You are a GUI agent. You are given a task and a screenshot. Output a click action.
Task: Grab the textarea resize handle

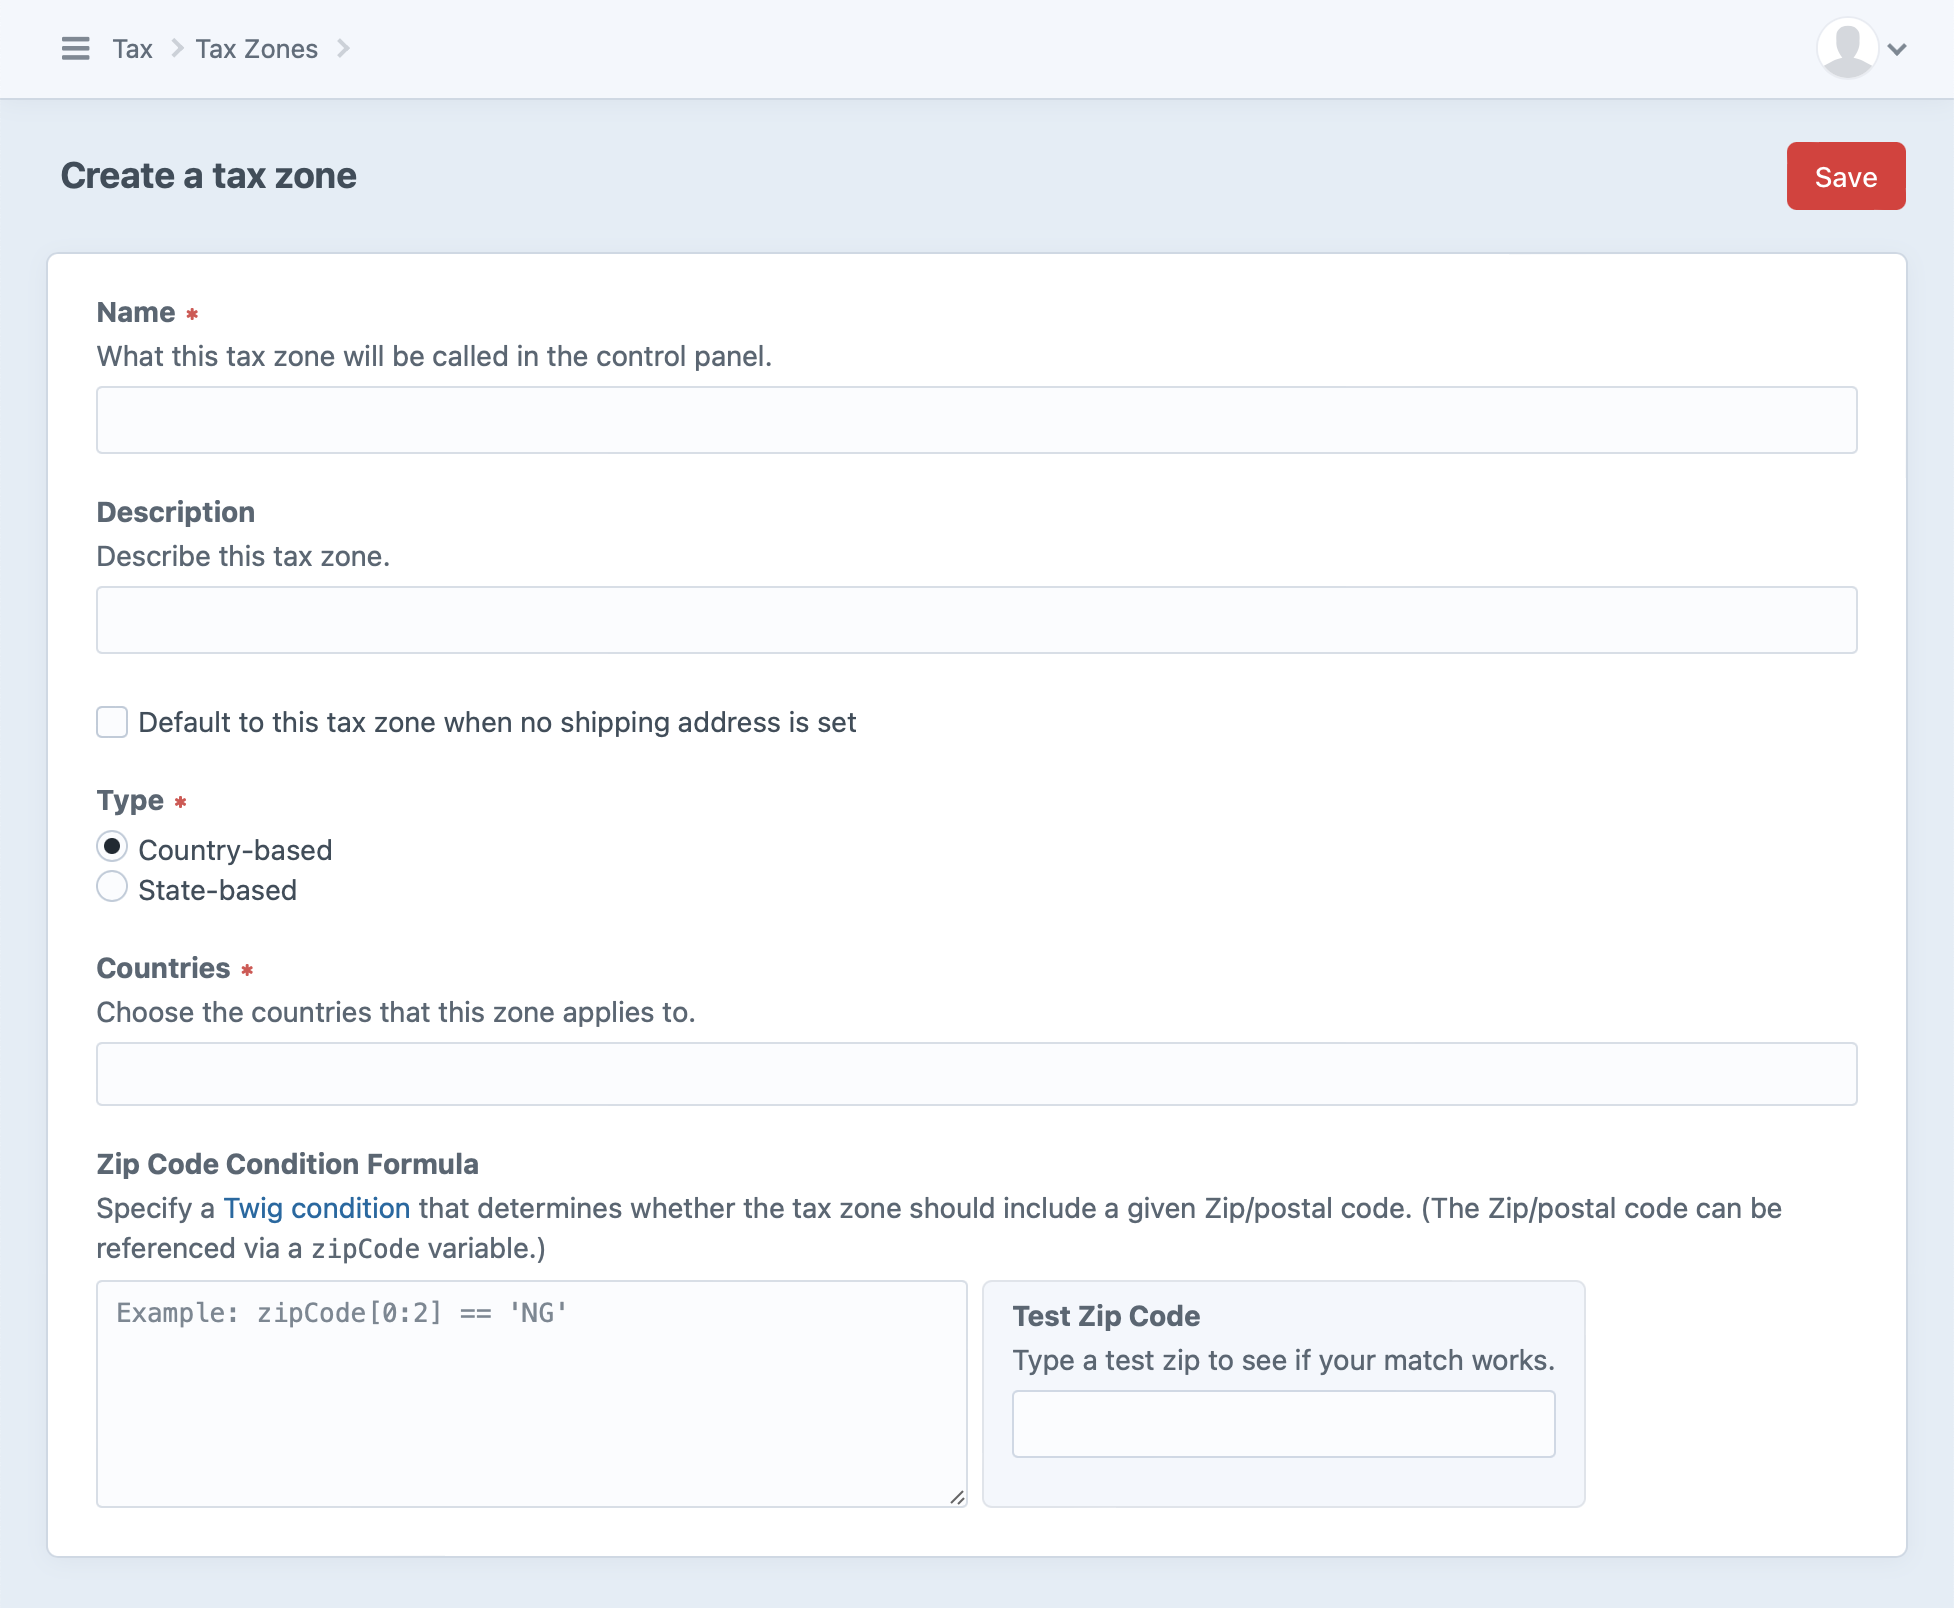957,1497
